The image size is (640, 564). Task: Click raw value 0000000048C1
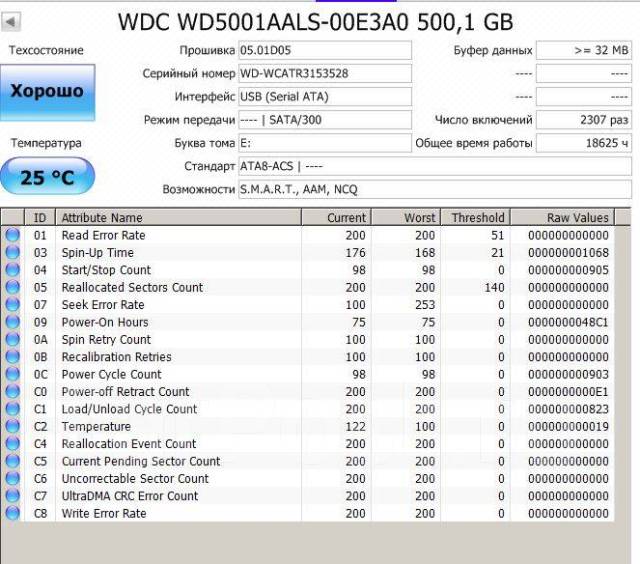click(568, 322)
